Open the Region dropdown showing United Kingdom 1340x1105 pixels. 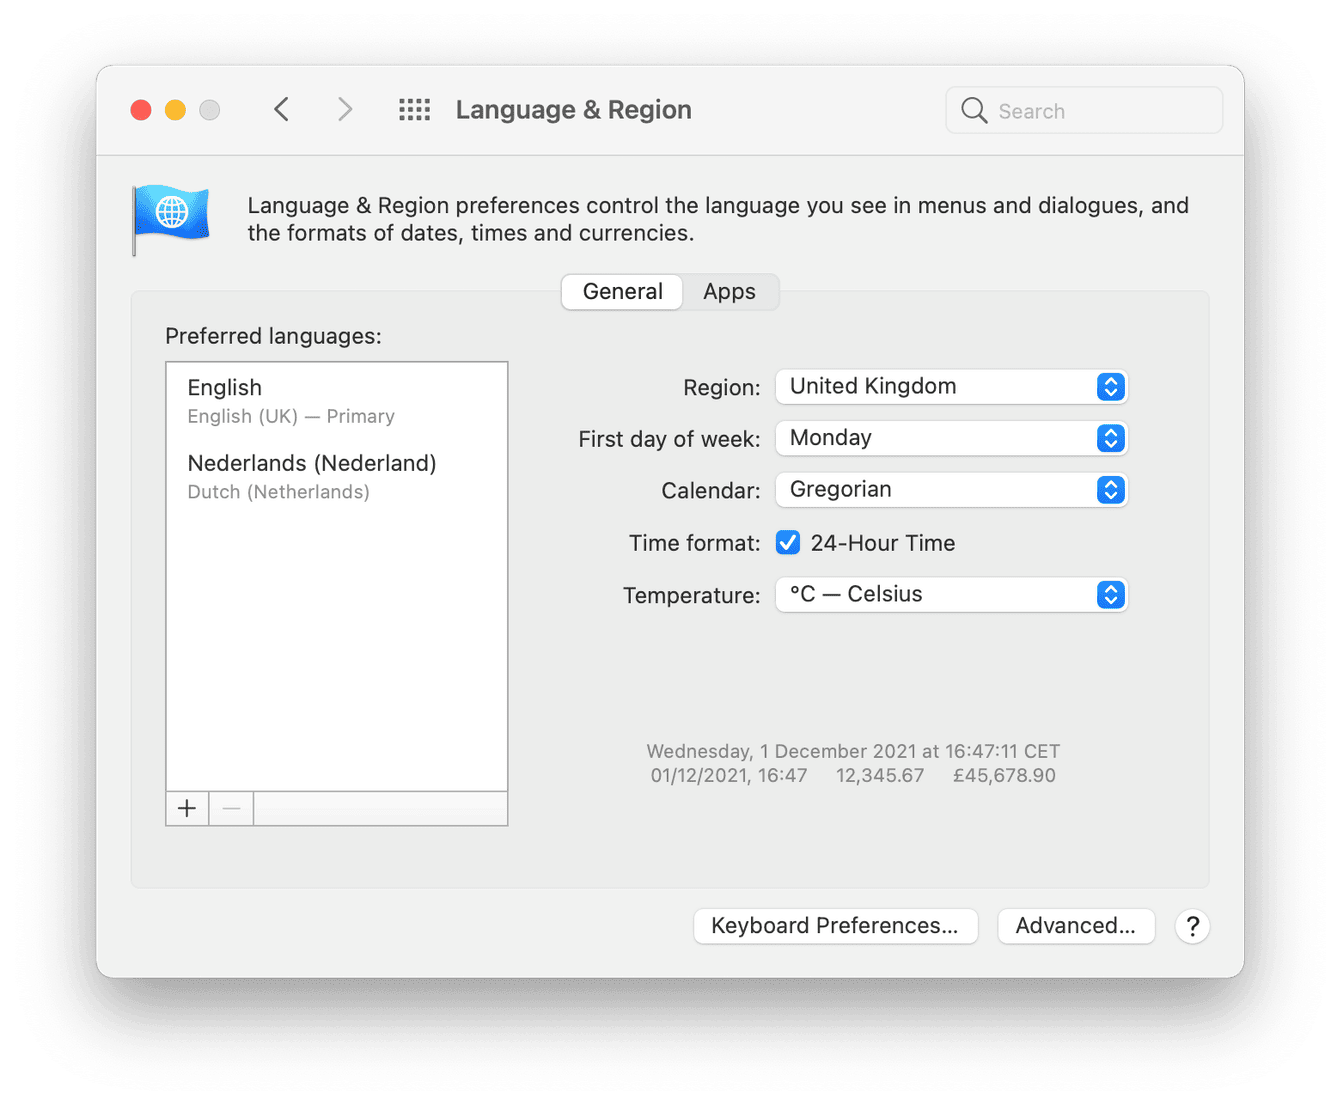950,387
